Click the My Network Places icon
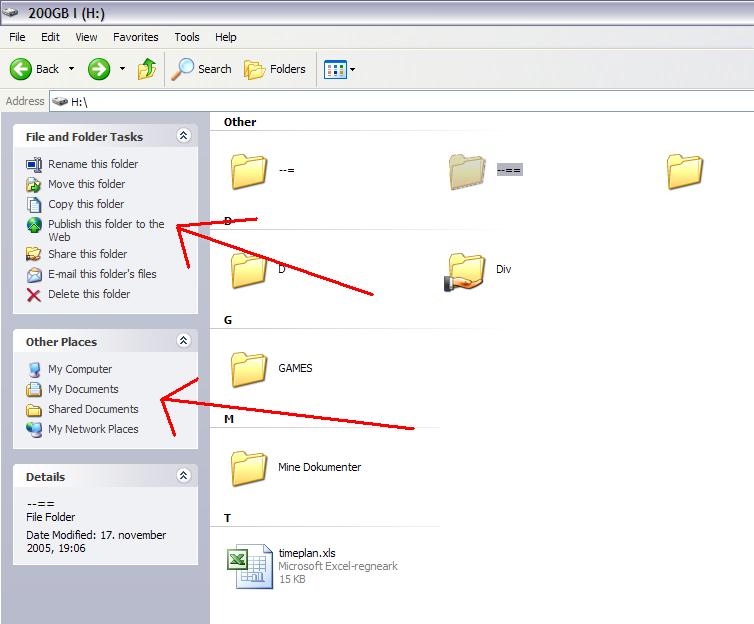Viewport: 754px width, 624px height. 34,430
